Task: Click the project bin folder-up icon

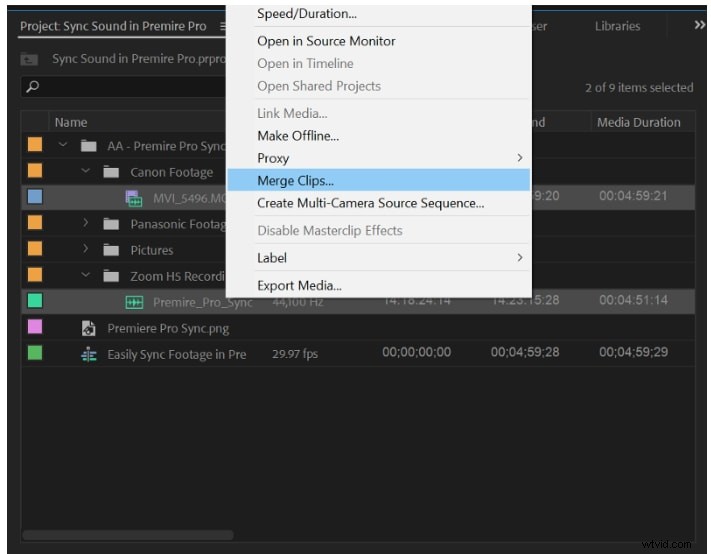Action: tap(29, 59)
